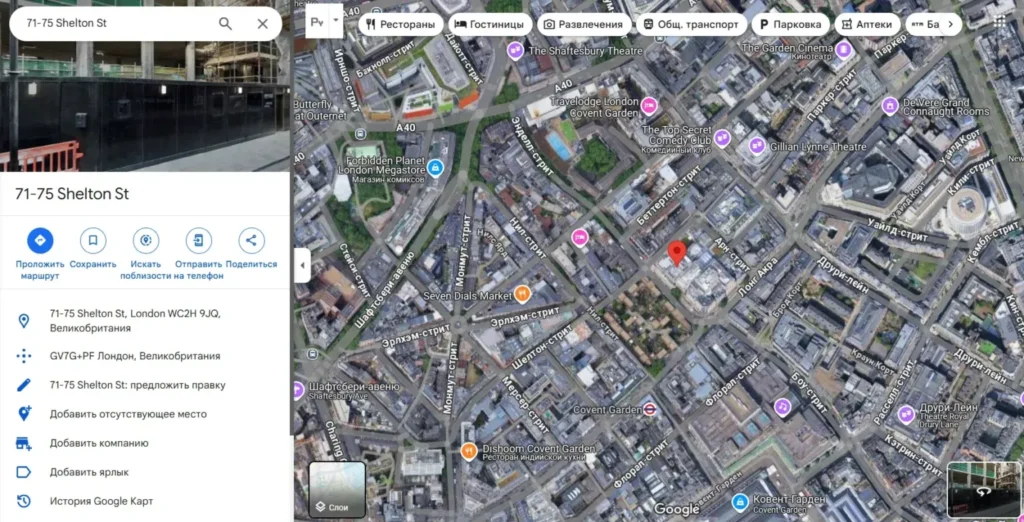Click the Искать поблизости icon

(x=146, y=240)
